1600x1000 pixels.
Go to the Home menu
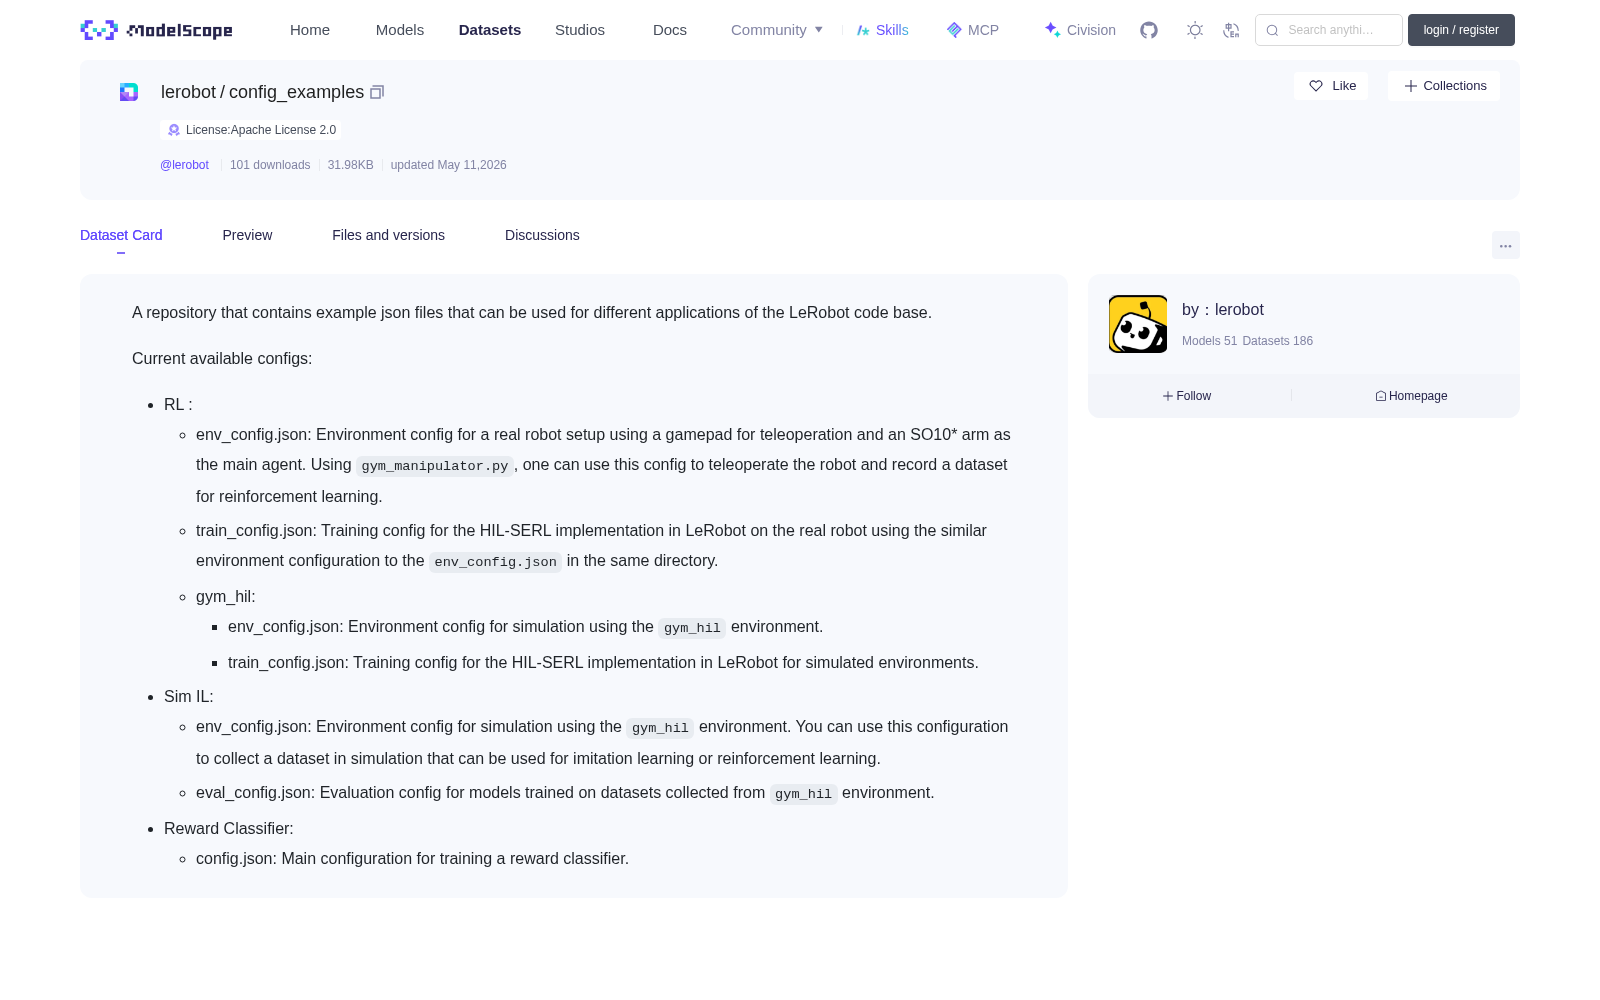click(310, 30)
